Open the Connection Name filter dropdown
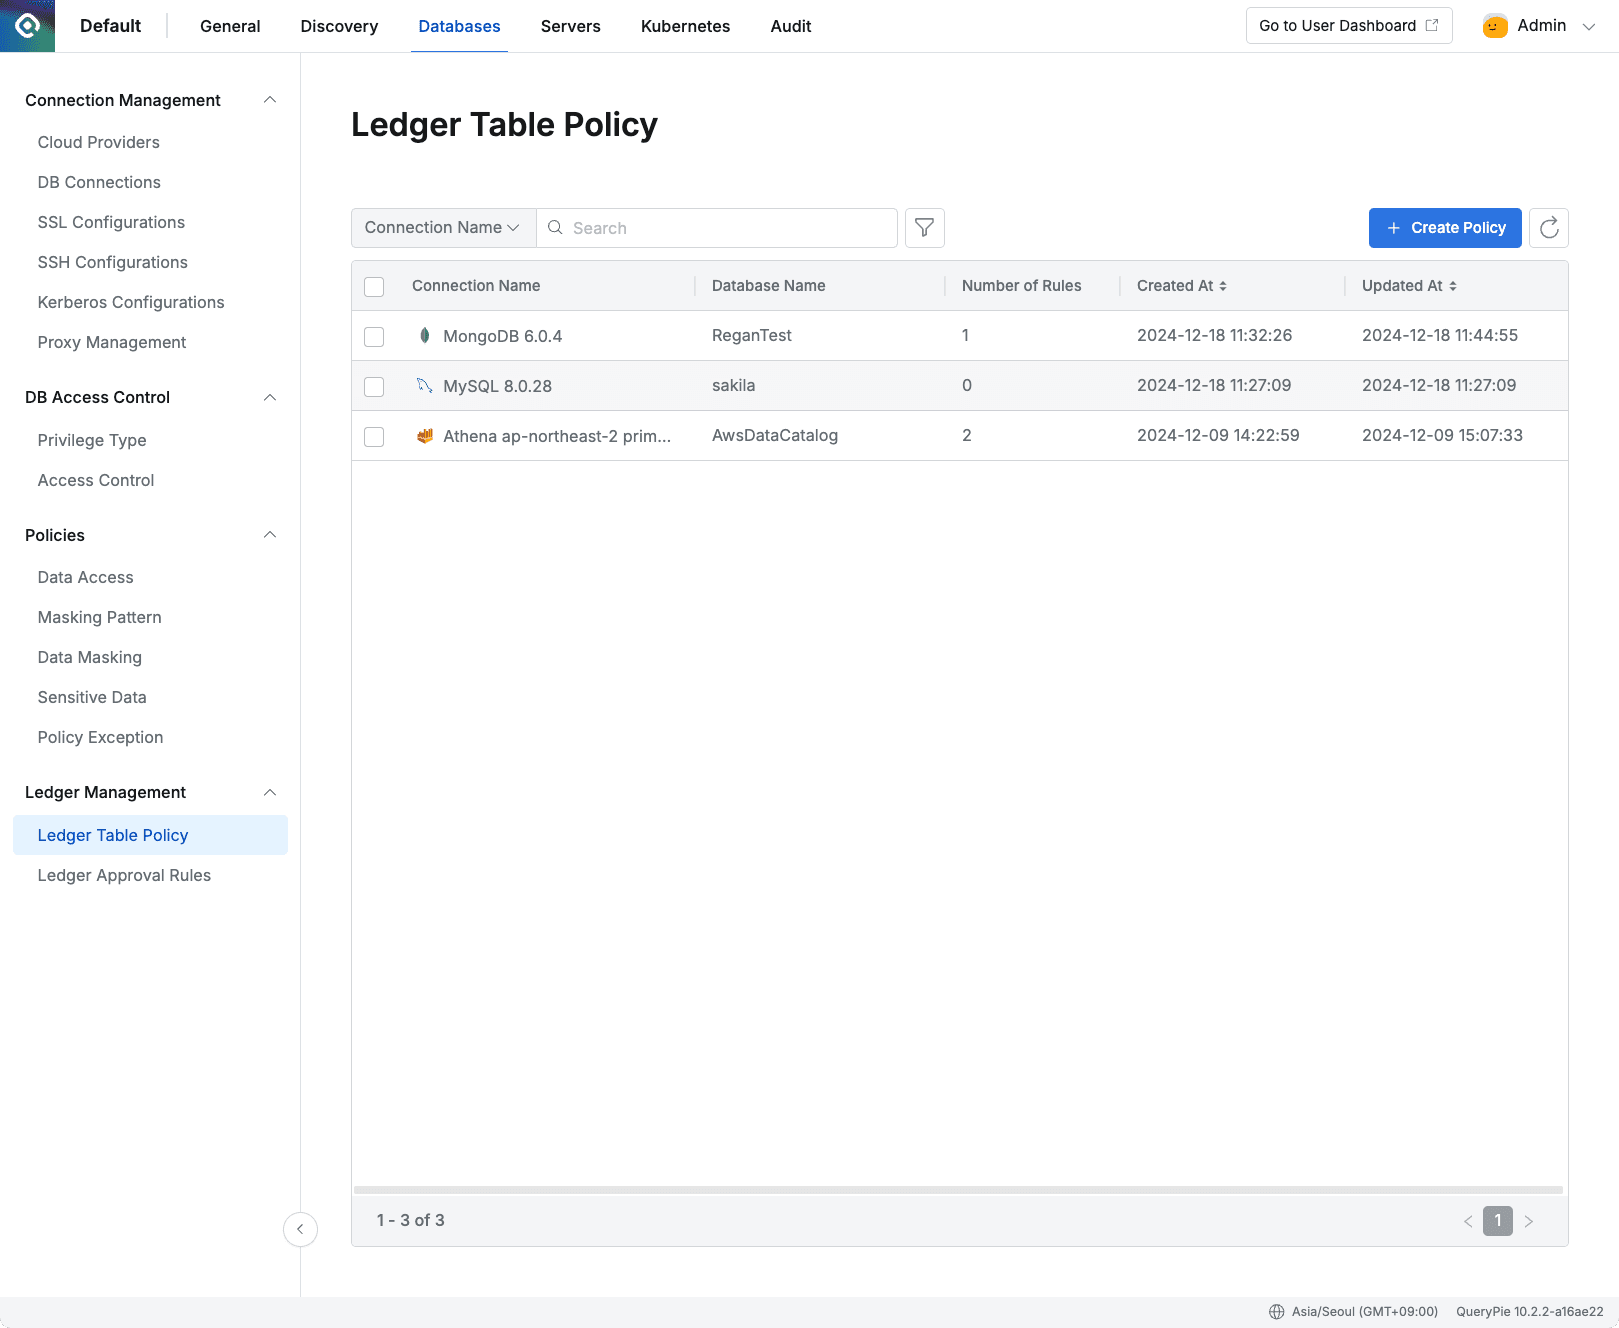The width and height of the screenshot is (1619, 1328). pos(442,228)
